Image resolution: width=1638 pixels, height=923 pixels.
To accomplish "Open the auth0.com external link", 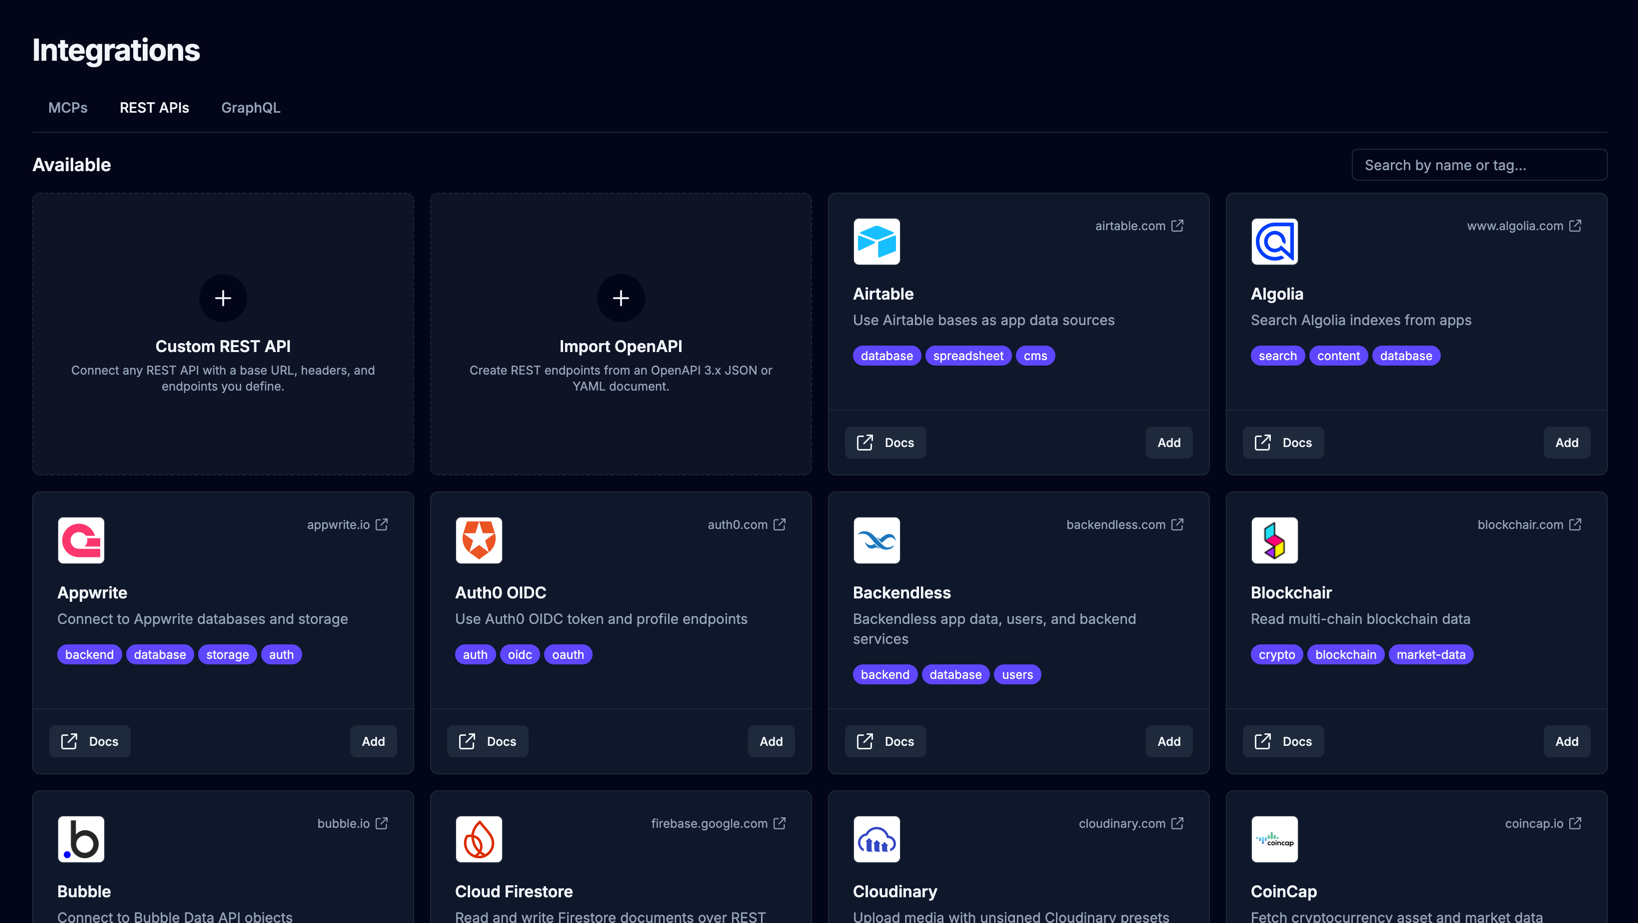I will pyautogui.click(x=747, y=525).
